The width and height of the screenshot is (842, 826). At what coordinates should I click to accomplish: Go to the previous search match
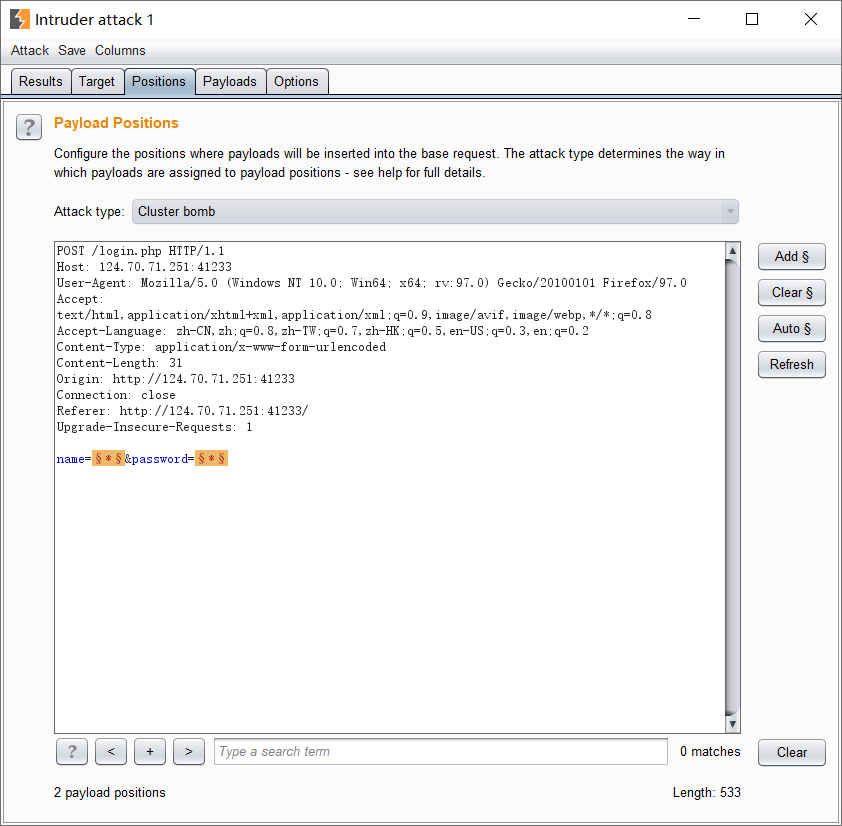point(111,751)
